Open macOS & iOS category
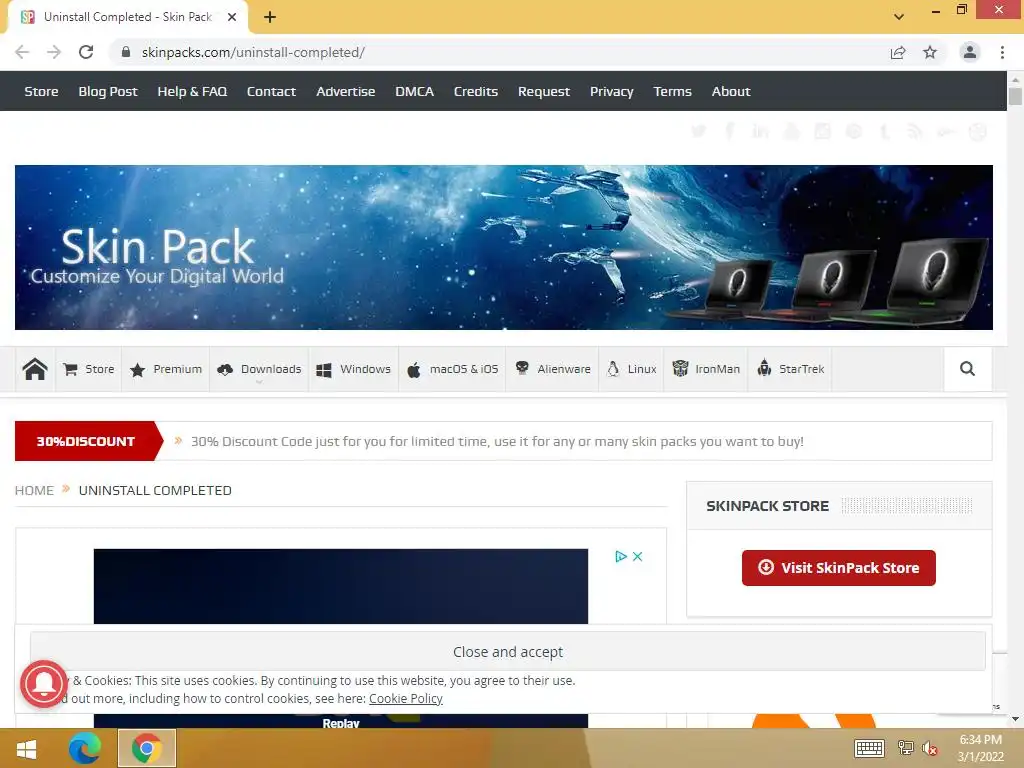The height and width of the screenshot is (768, 1024). pos(452,369)
